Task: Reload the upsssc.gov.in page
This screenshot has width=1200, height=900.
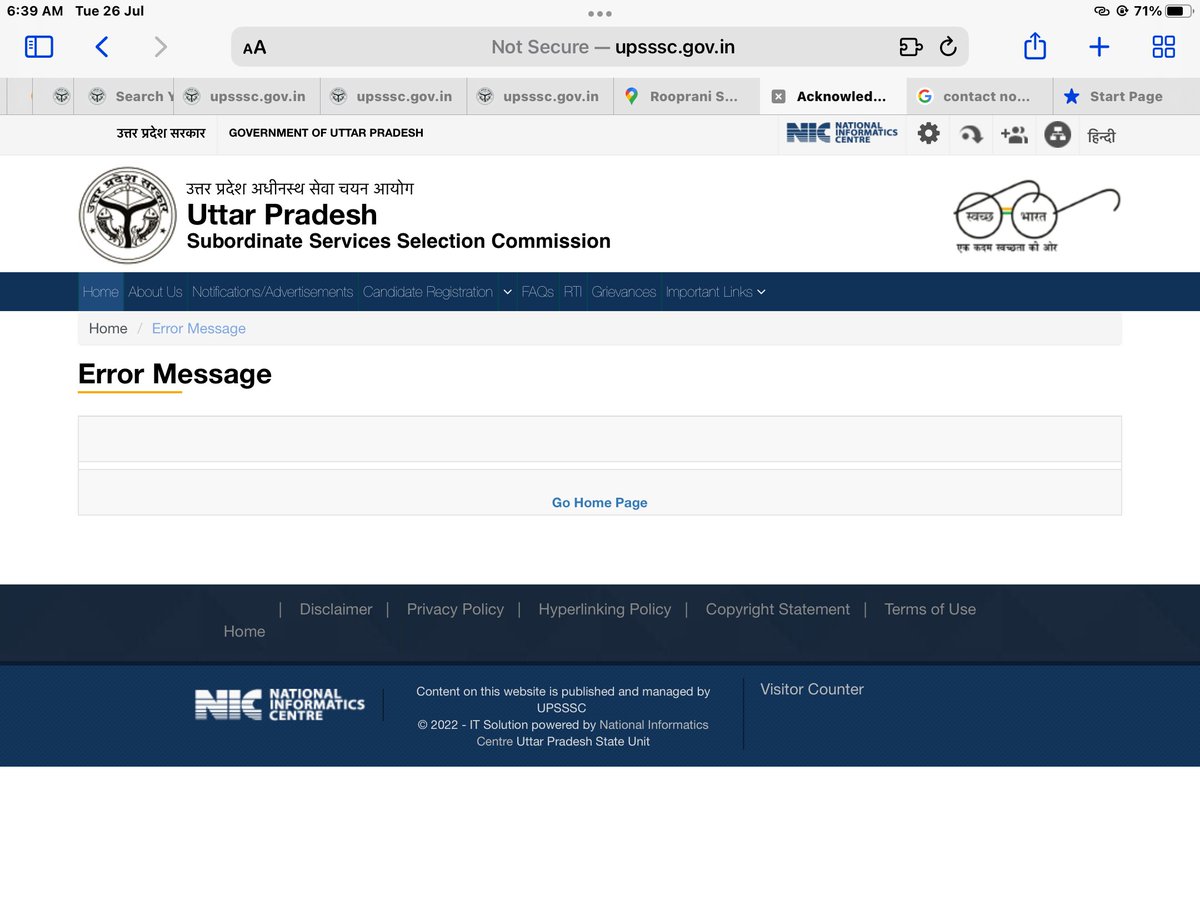Action: 948,47
